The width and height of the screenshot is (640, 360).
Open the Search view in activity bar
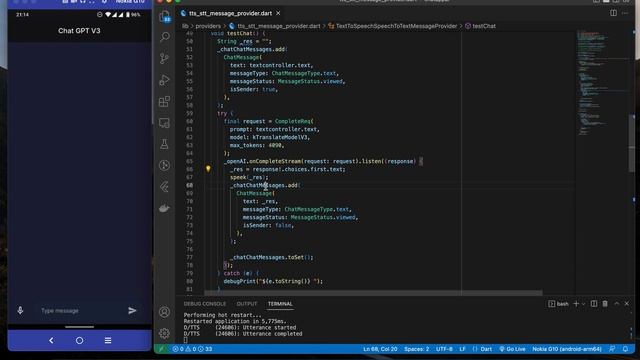click(164, 37)
